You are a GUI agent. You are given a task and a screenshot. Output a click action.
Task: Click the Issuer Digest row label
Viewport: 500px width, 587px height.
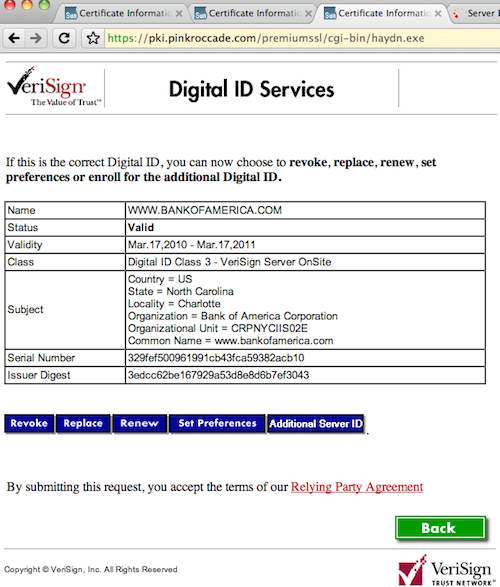39,375
